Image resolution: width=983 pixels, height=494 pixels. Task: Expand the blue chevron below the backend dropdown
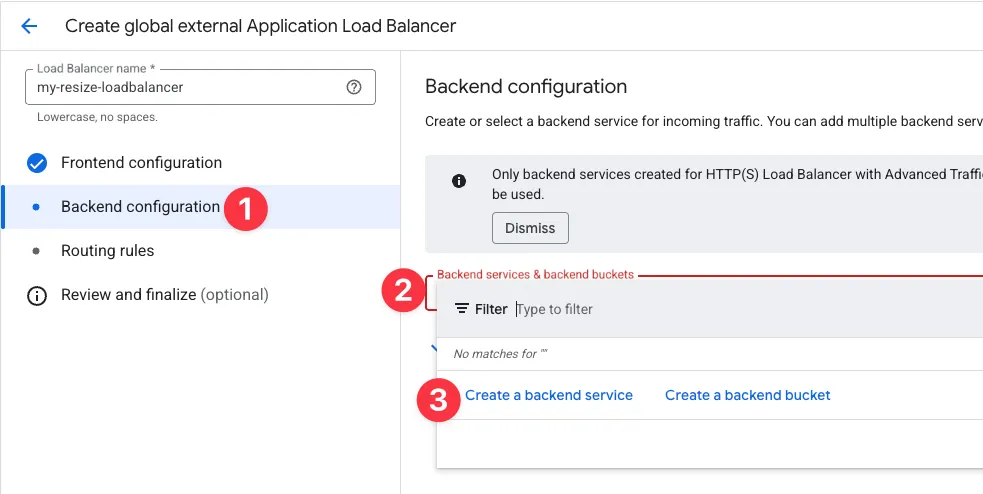432,349
